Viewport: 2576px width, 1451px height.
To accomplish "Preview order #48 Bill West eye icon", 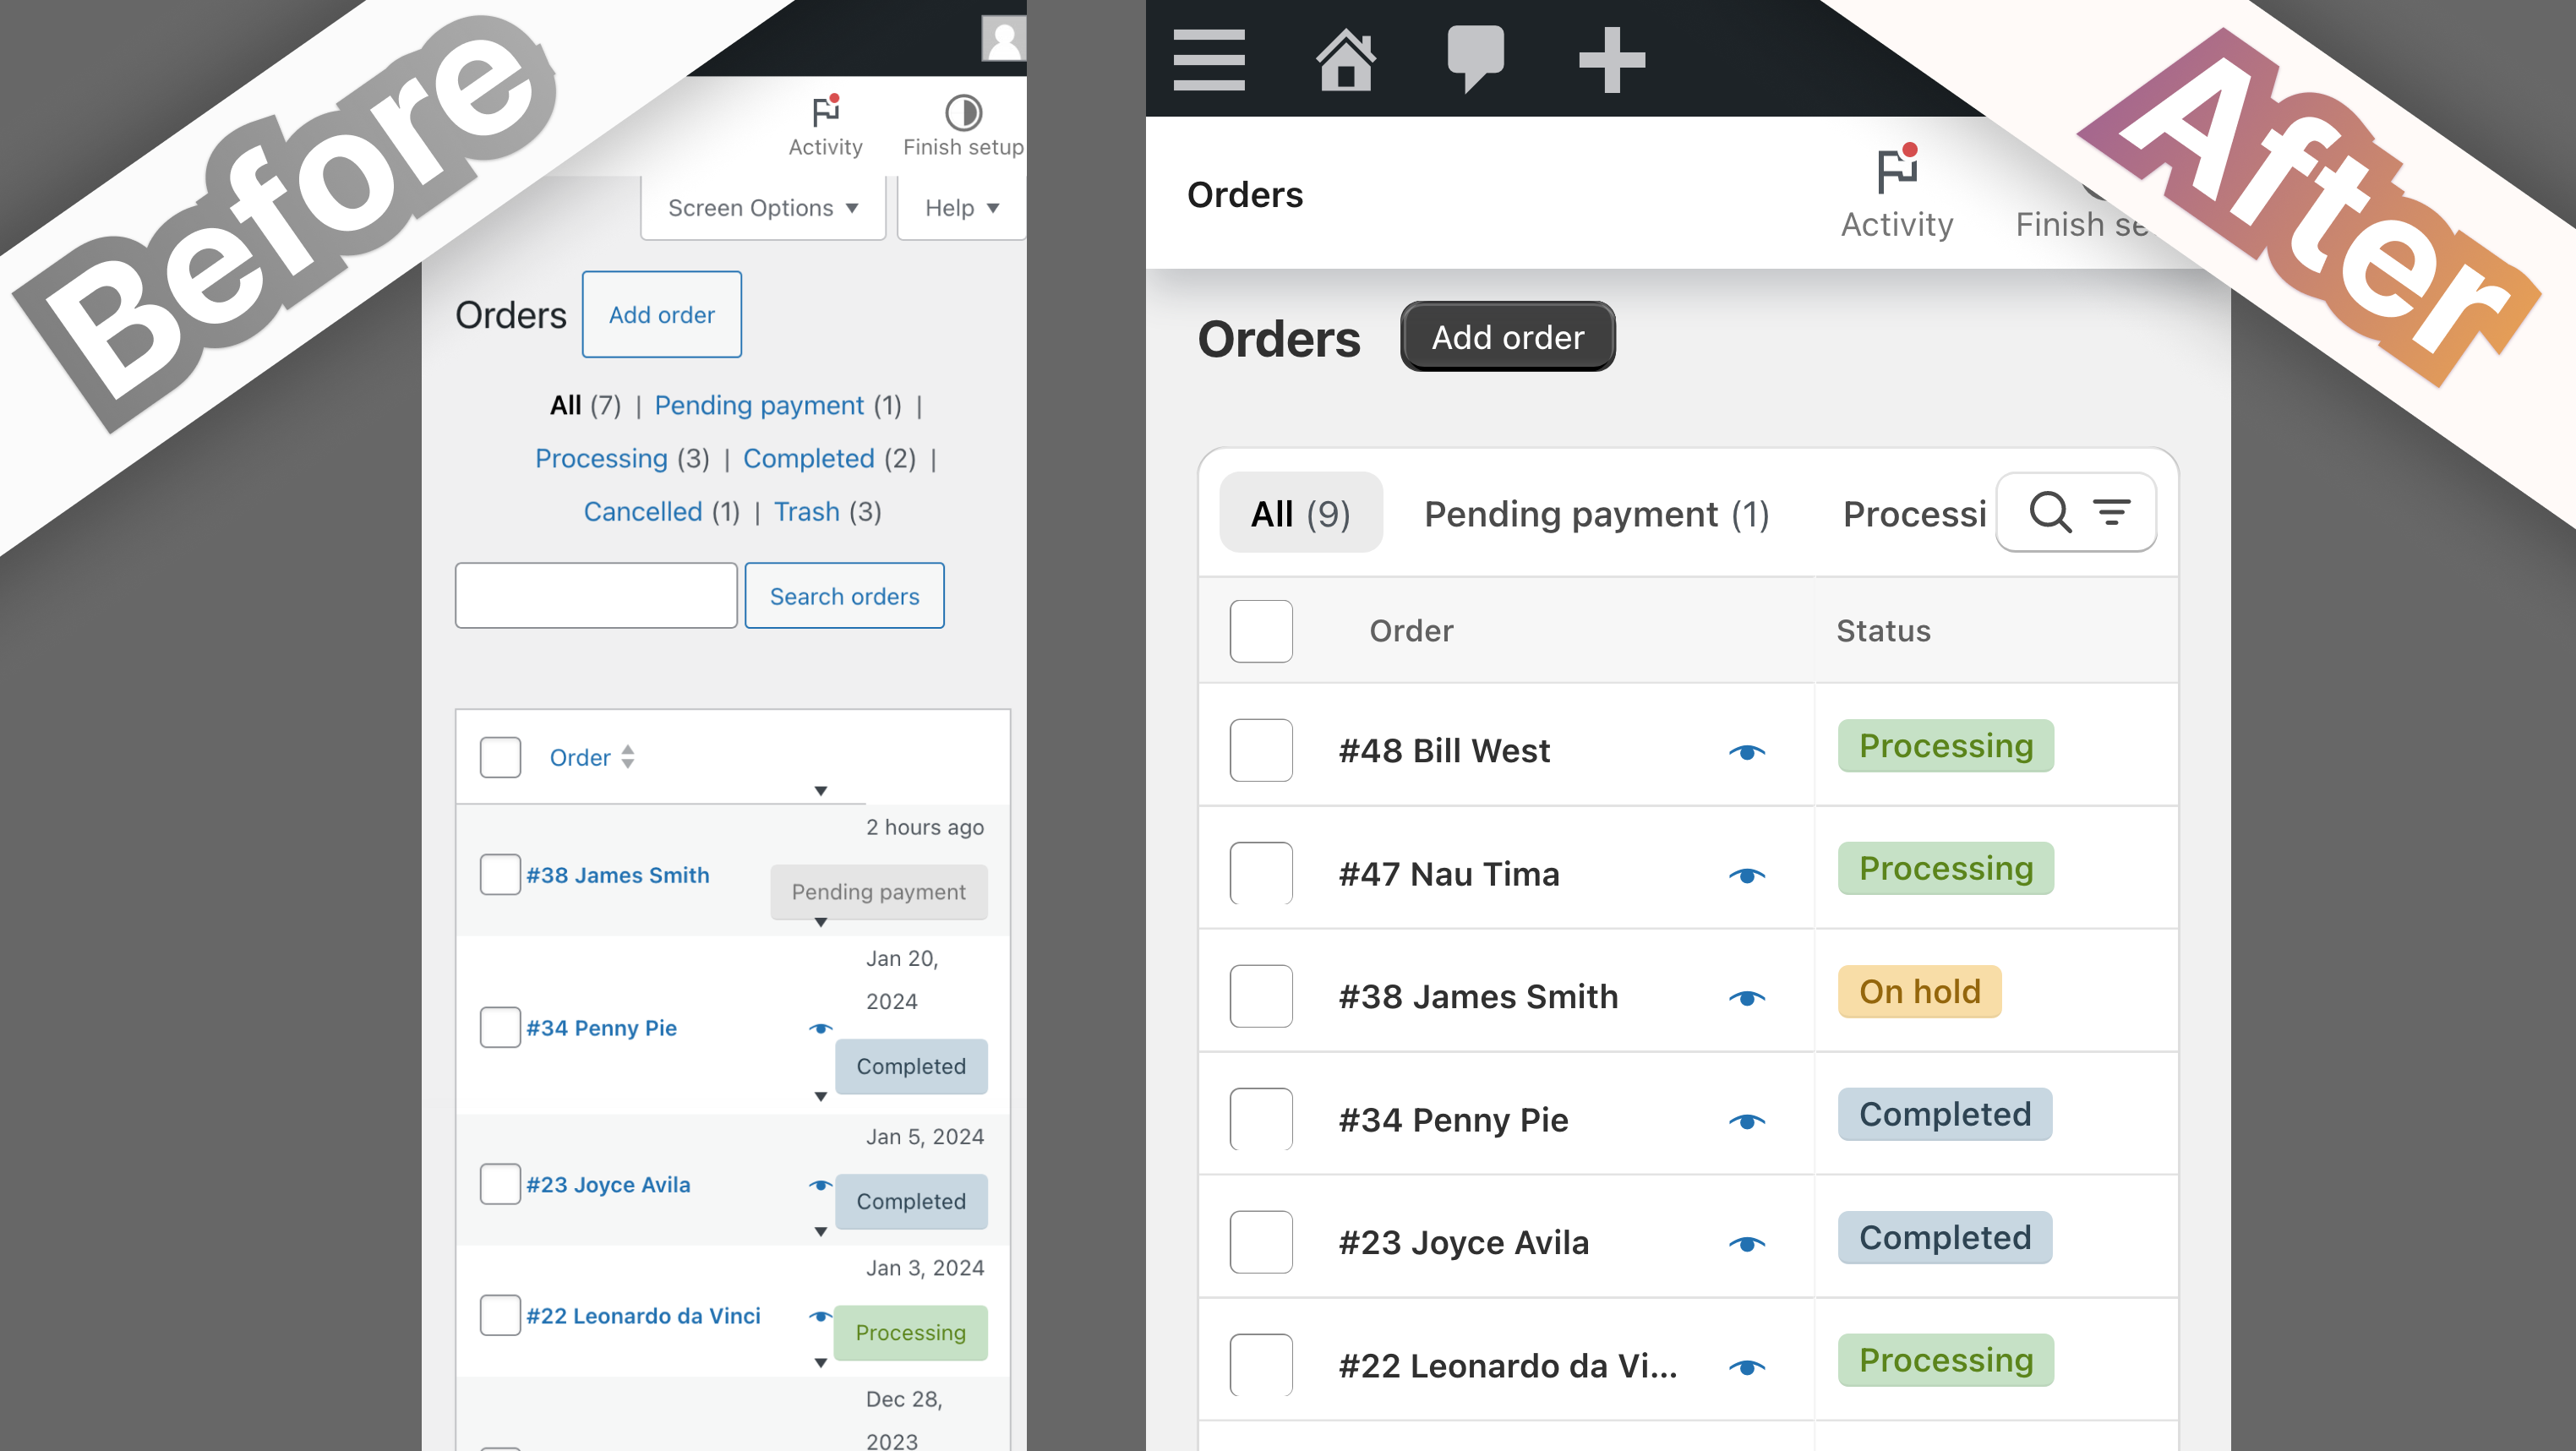I will pos(1747,751).
